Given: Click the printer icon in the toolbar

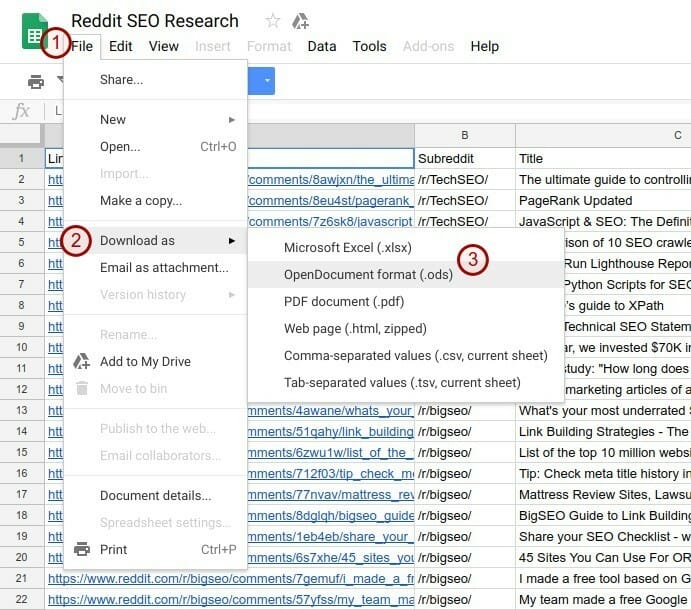Looking at the screenshot, I should coord(36,81).
